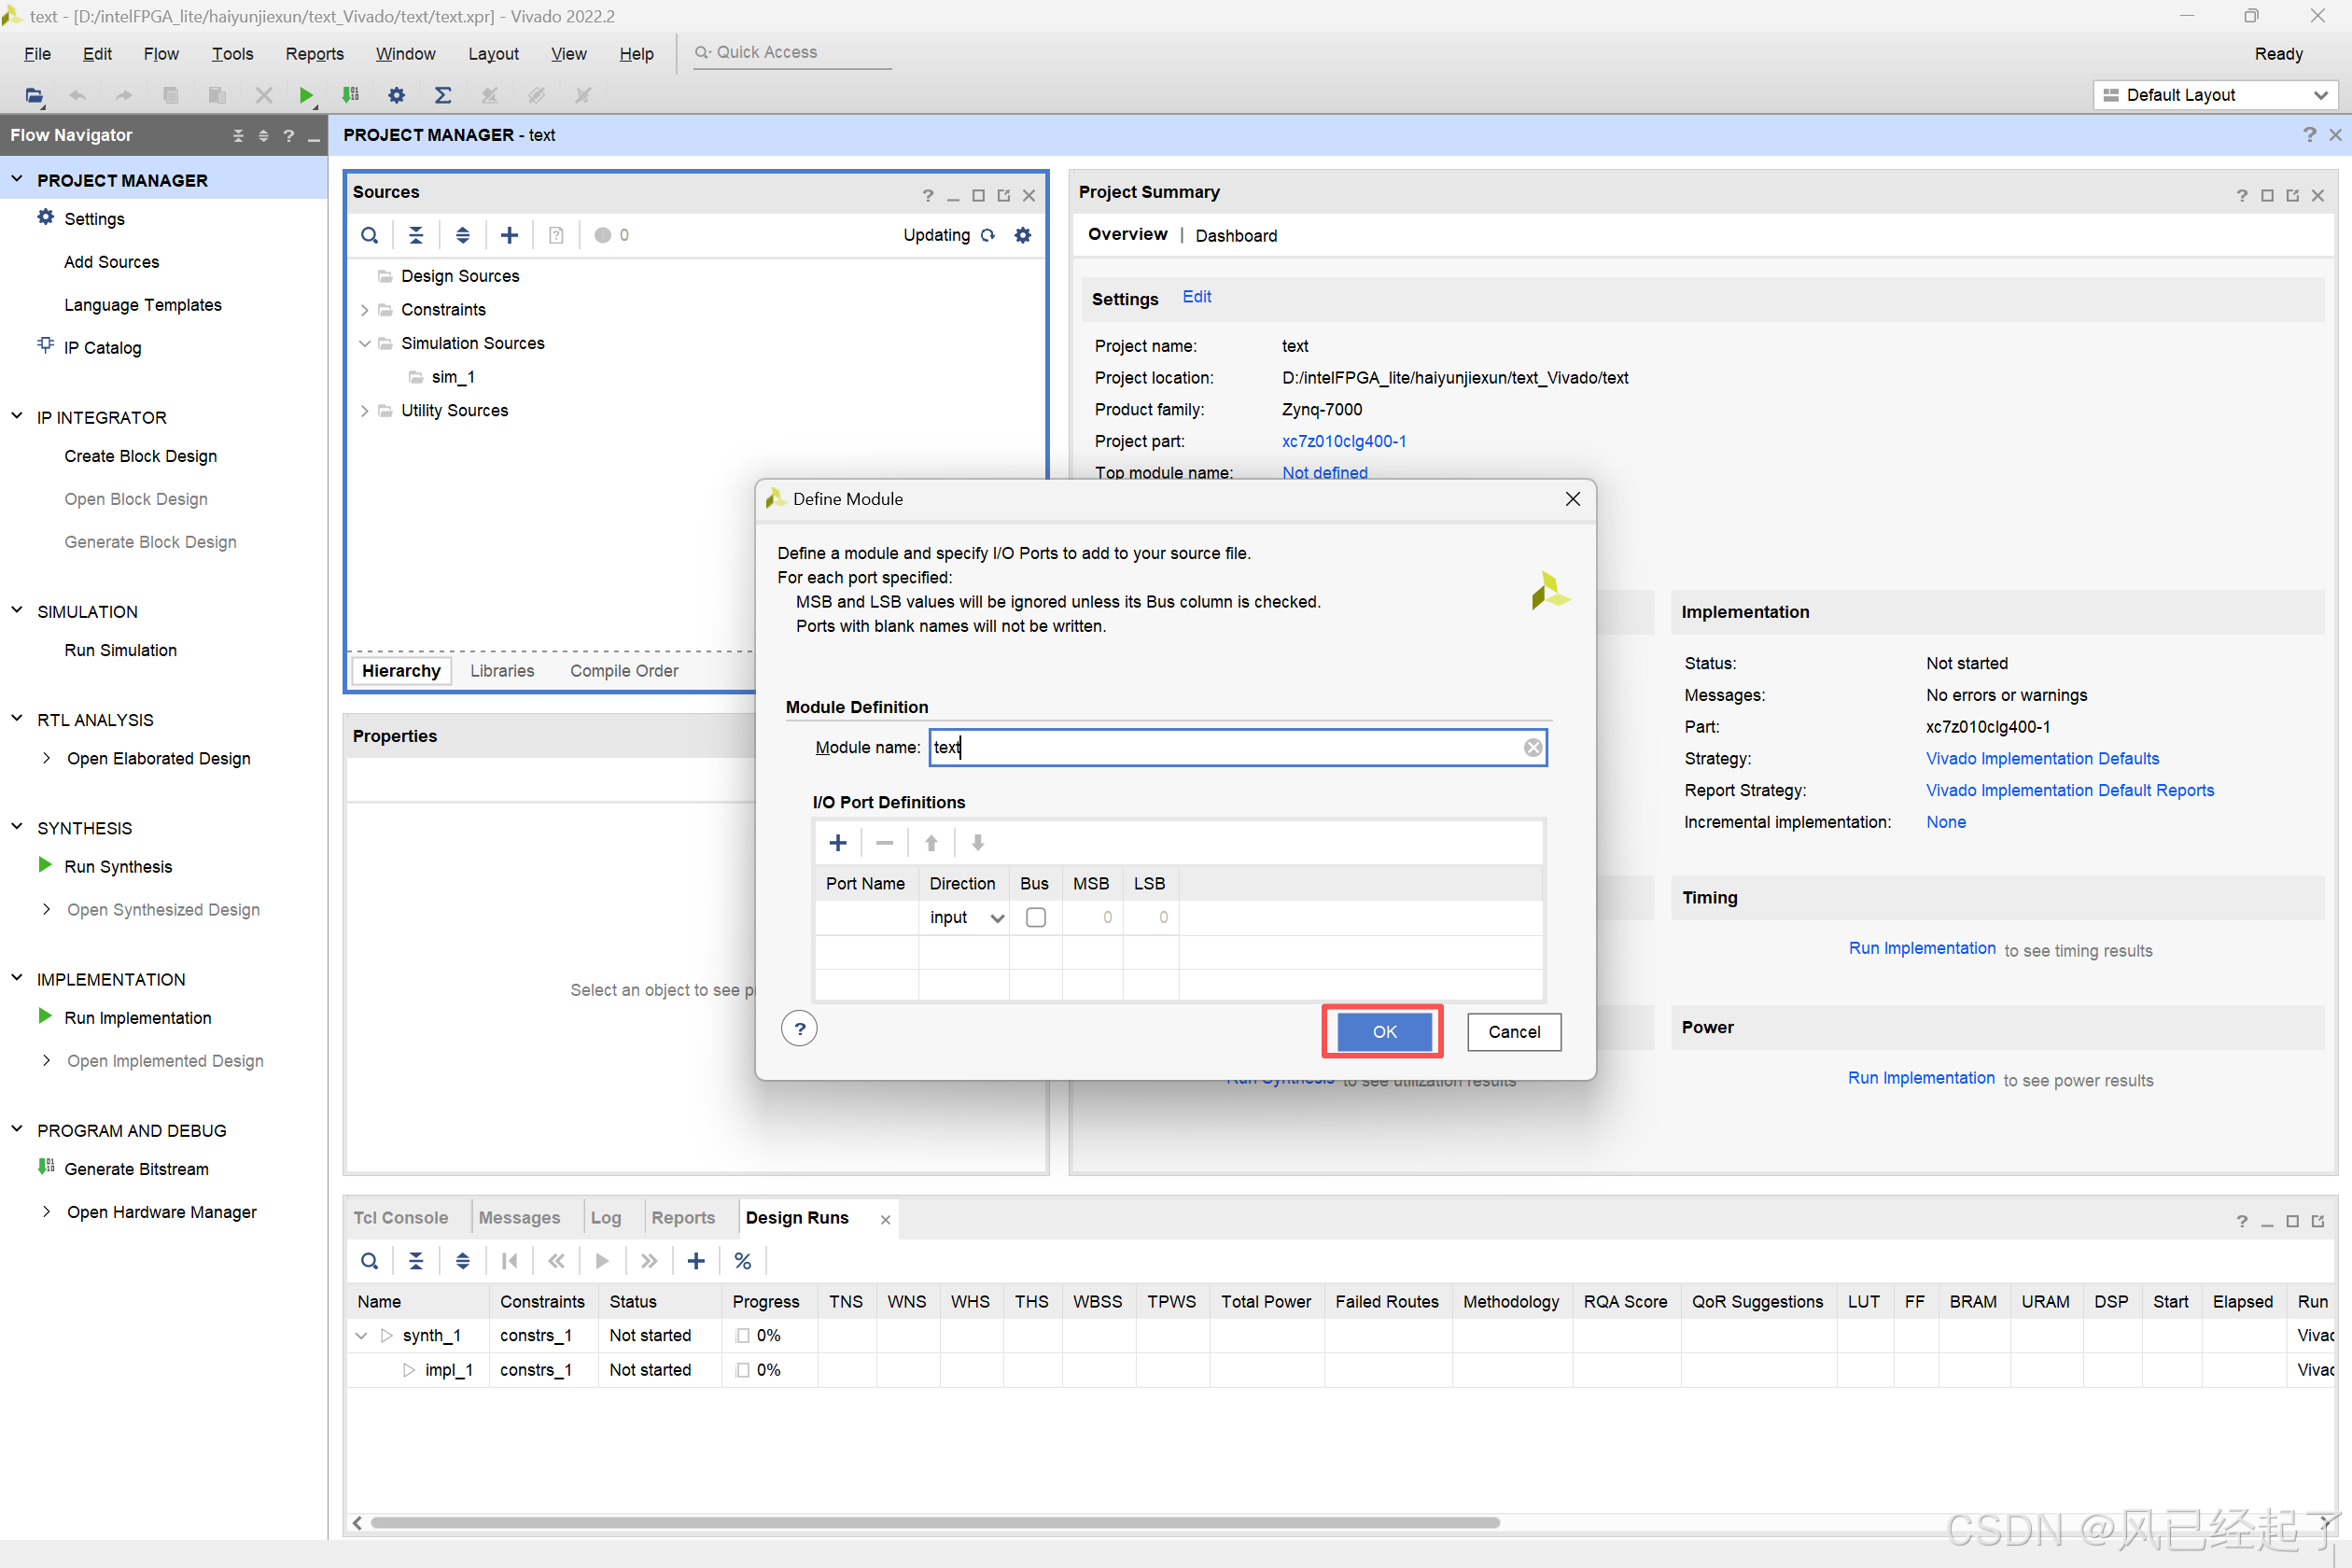Expand Open Hardware Manager item
Screen dimensions: 2352x1568
click(46, 1211)
